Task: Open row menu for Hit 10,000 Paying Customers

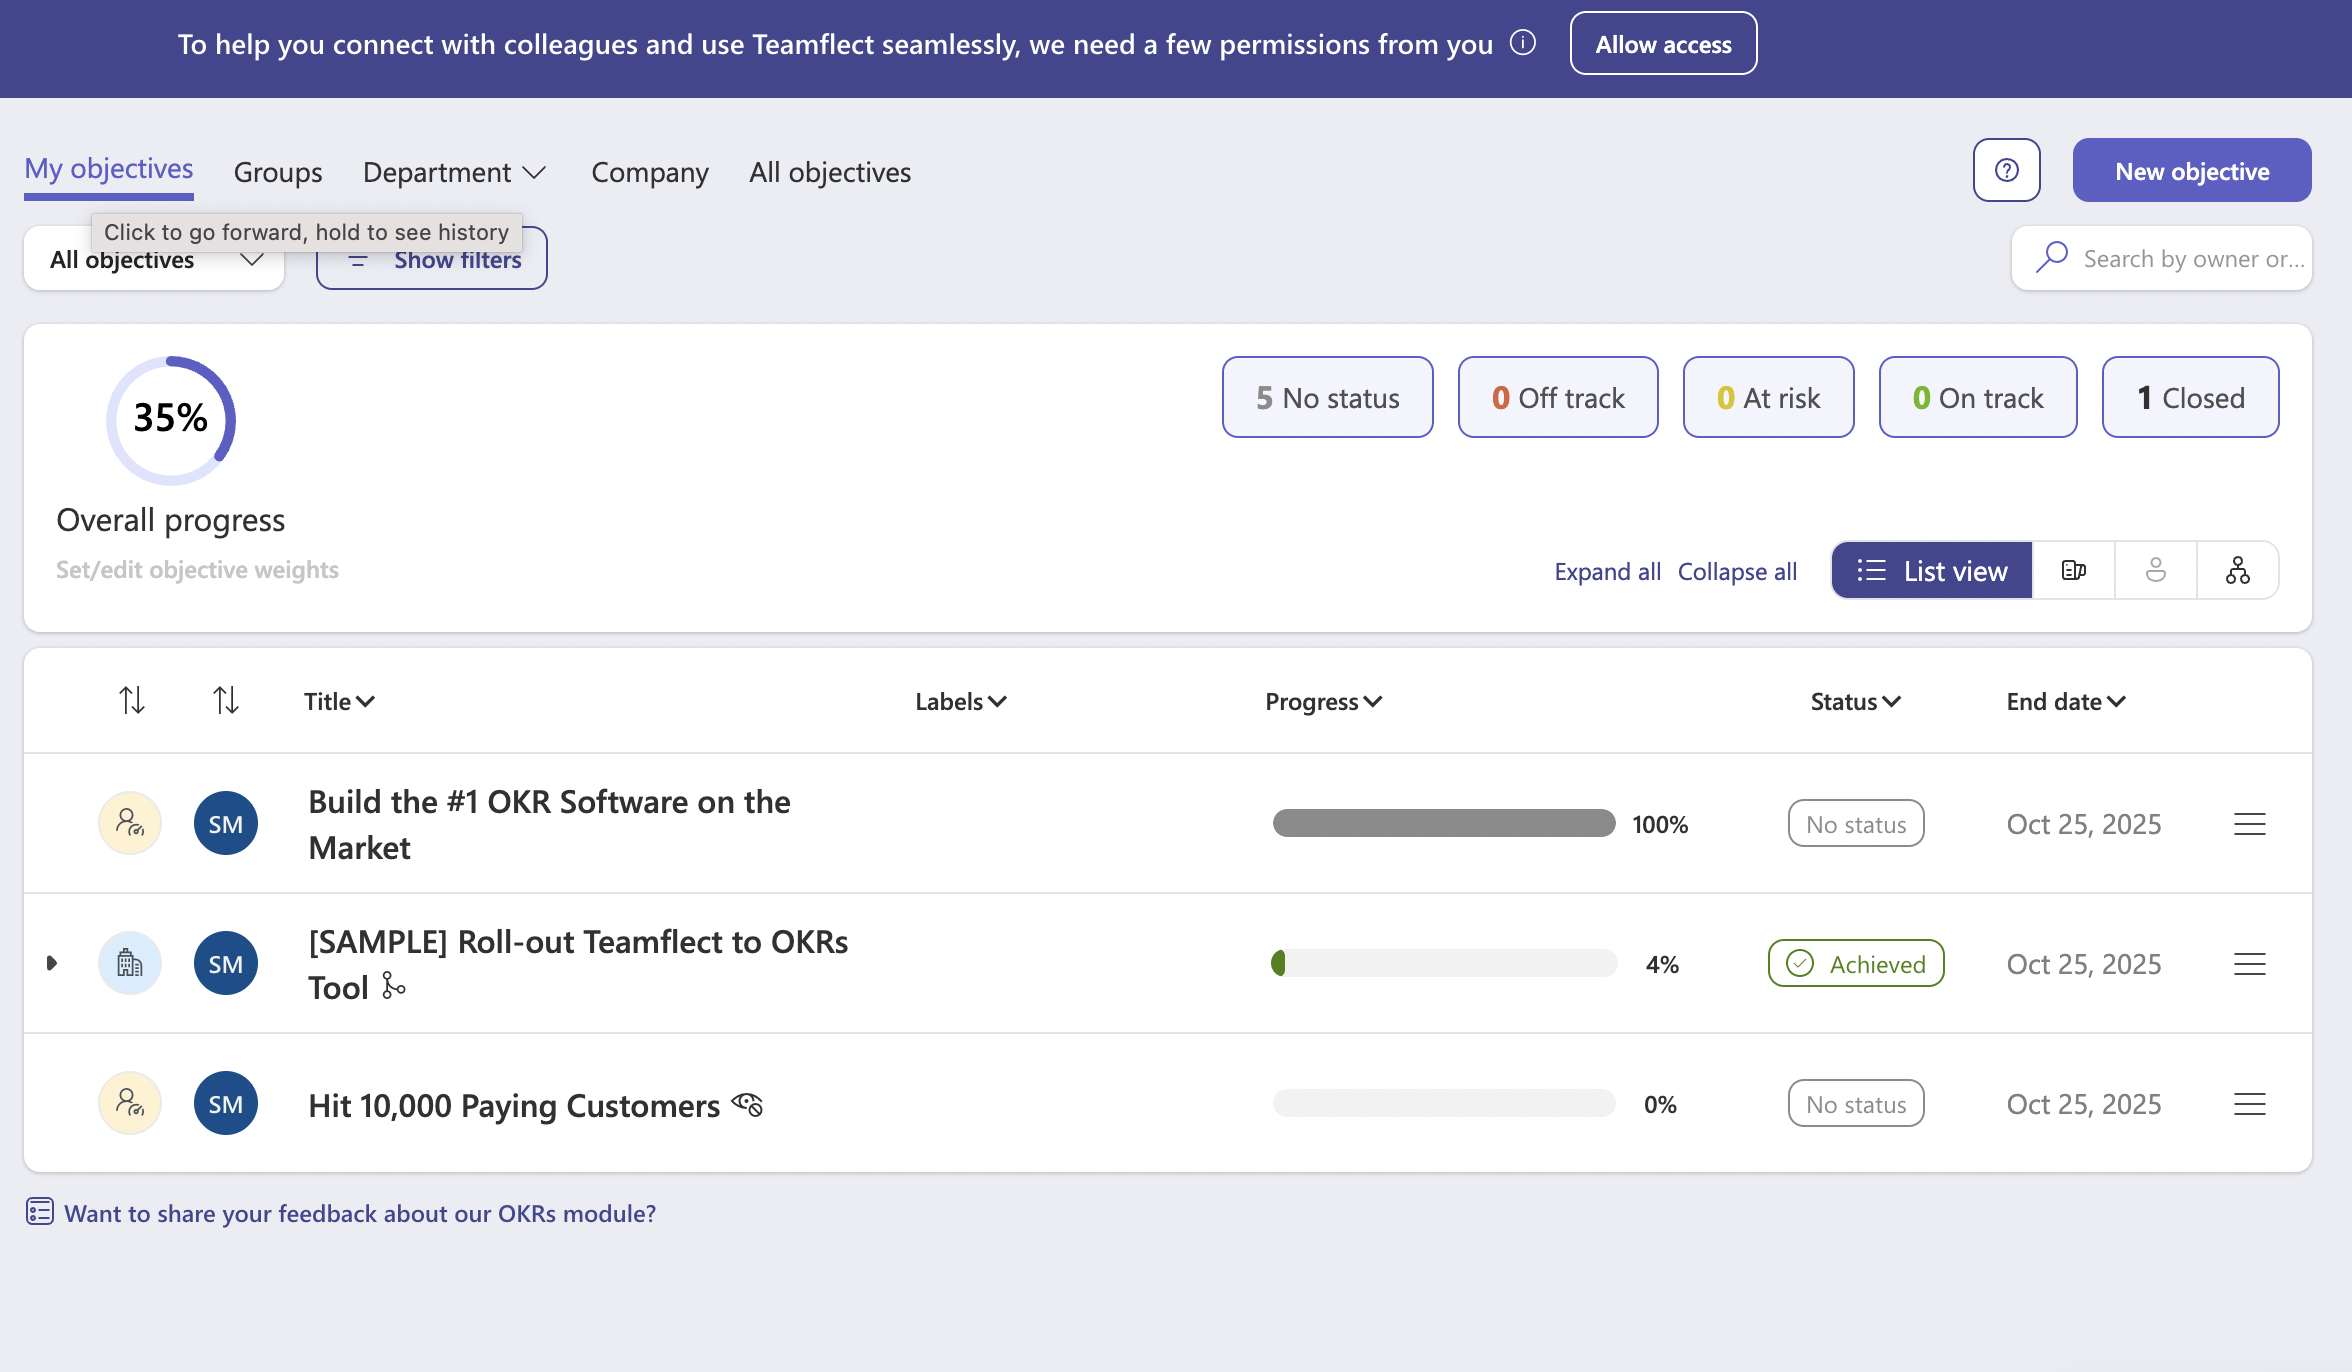Action: [x=2249, y=1104]
